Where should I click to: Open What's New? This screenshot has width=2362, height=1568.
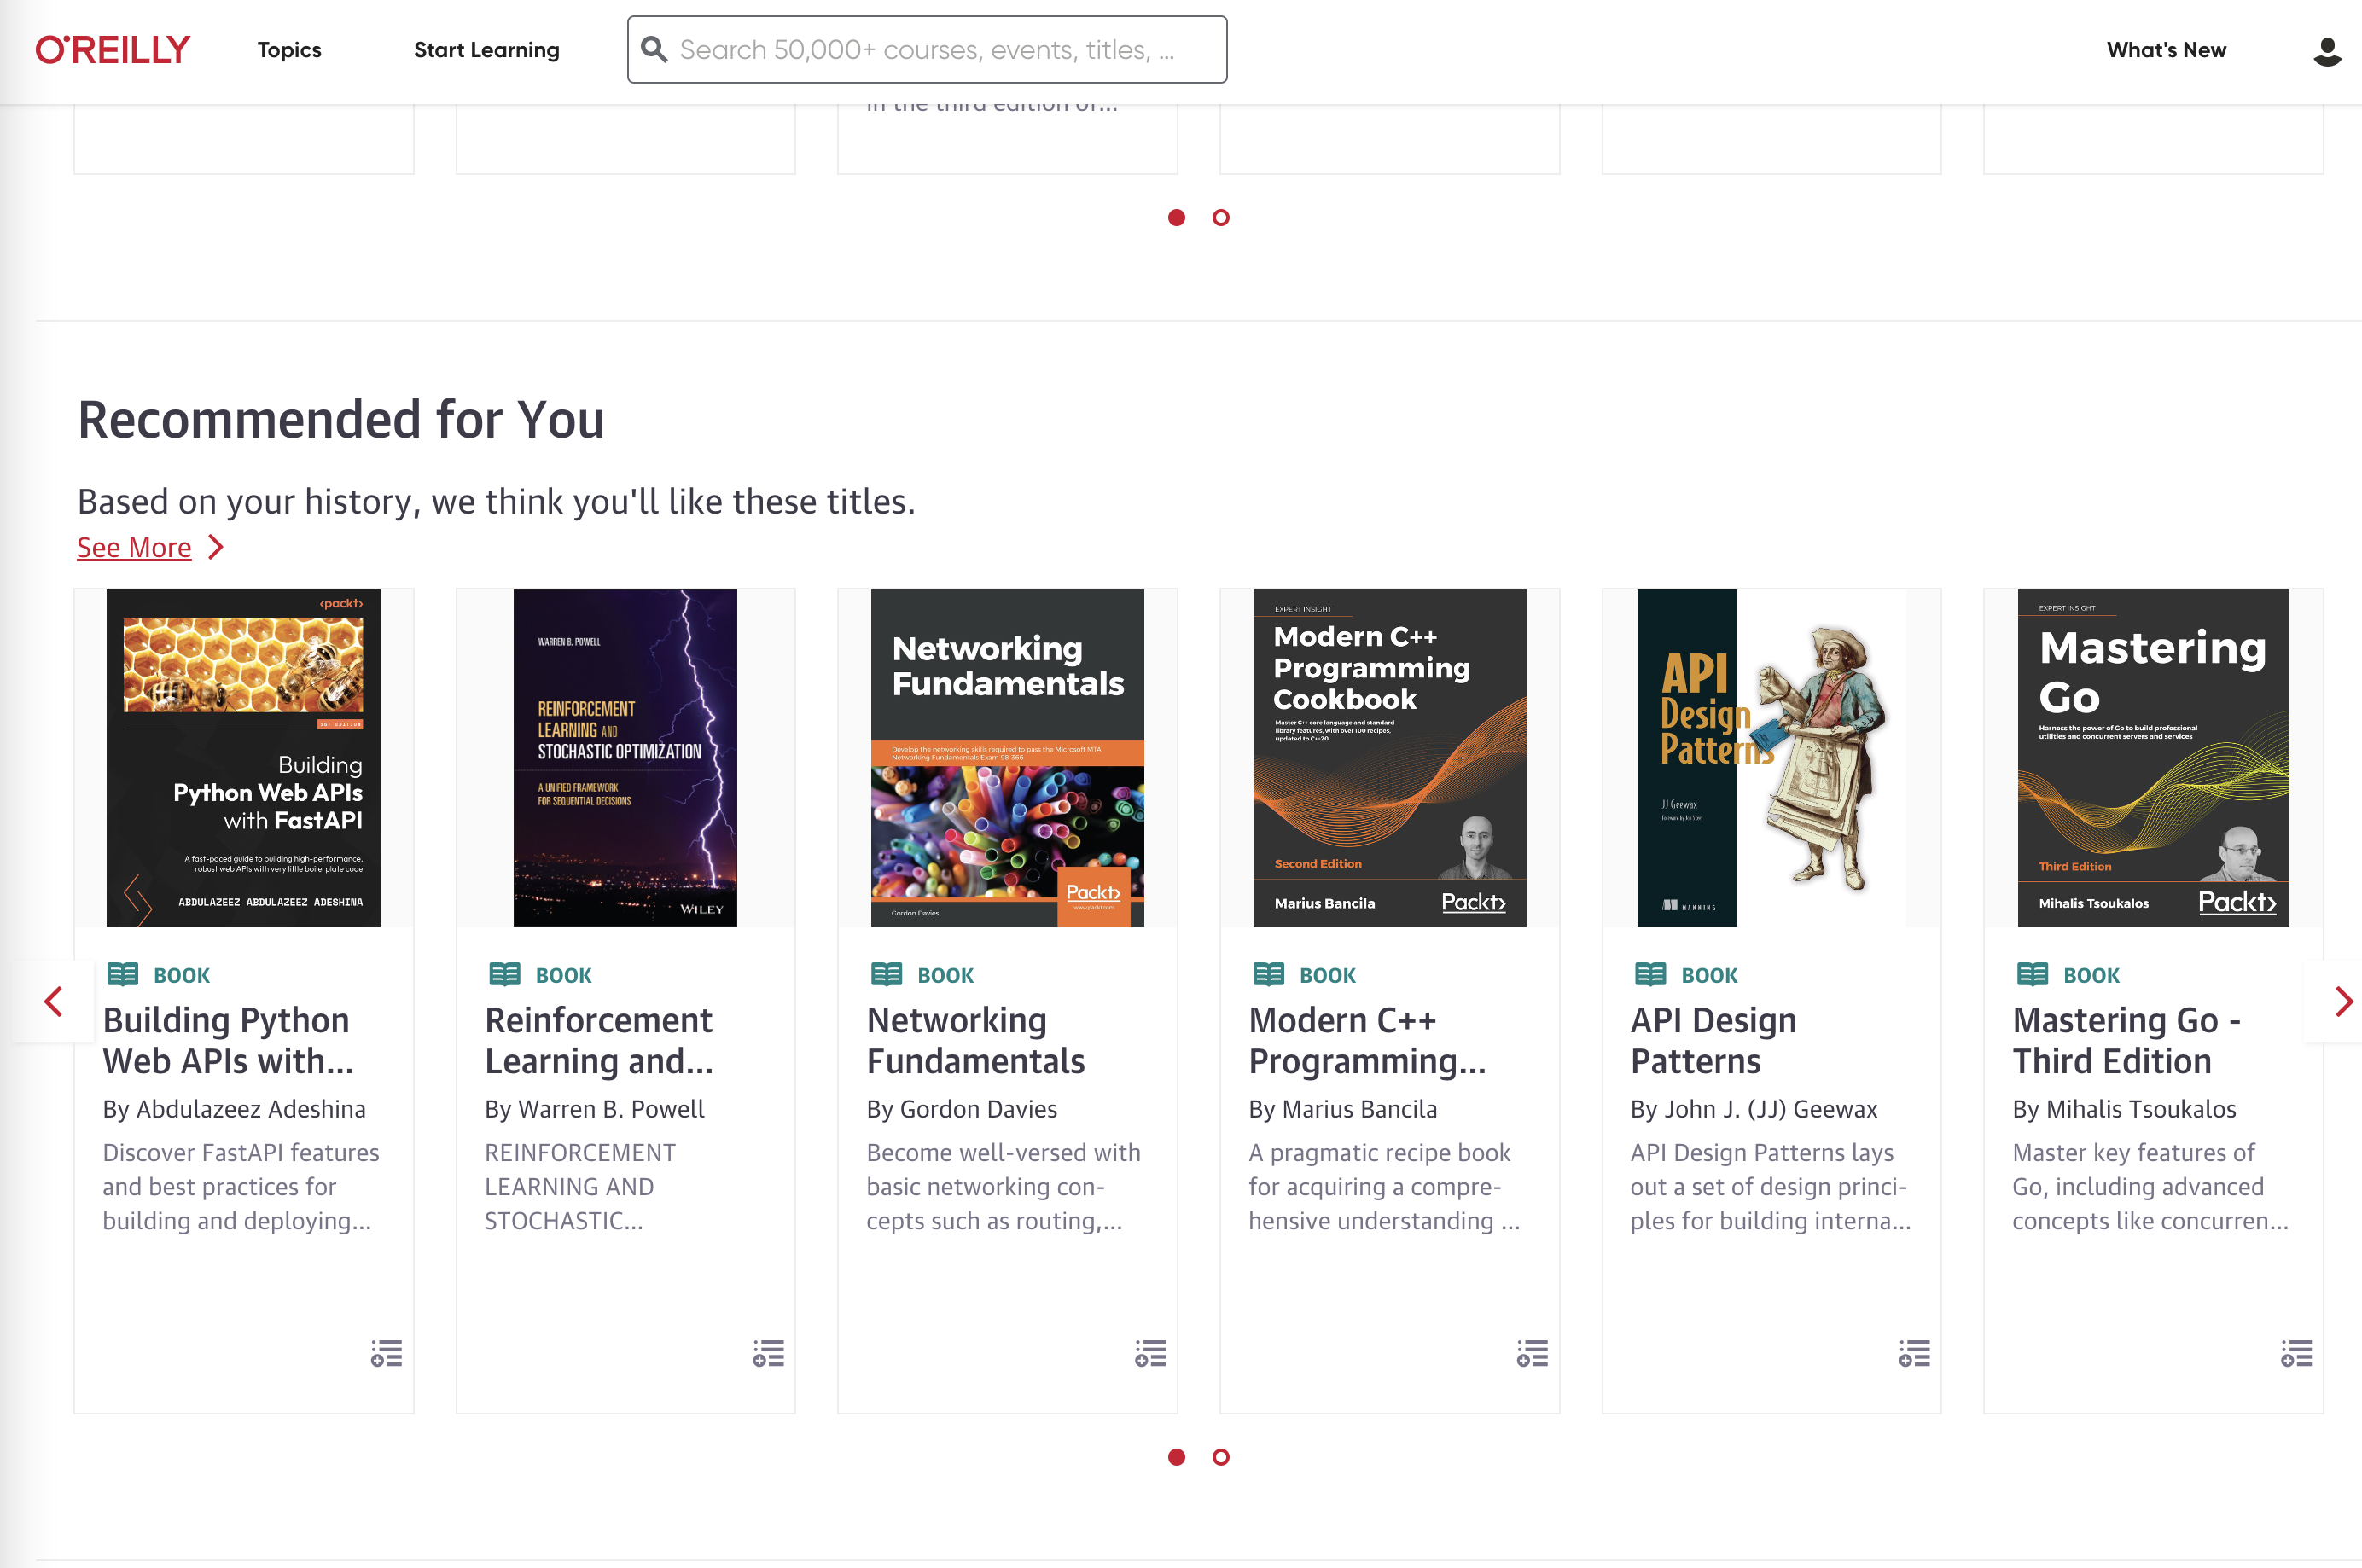[x=2166, y=50]
